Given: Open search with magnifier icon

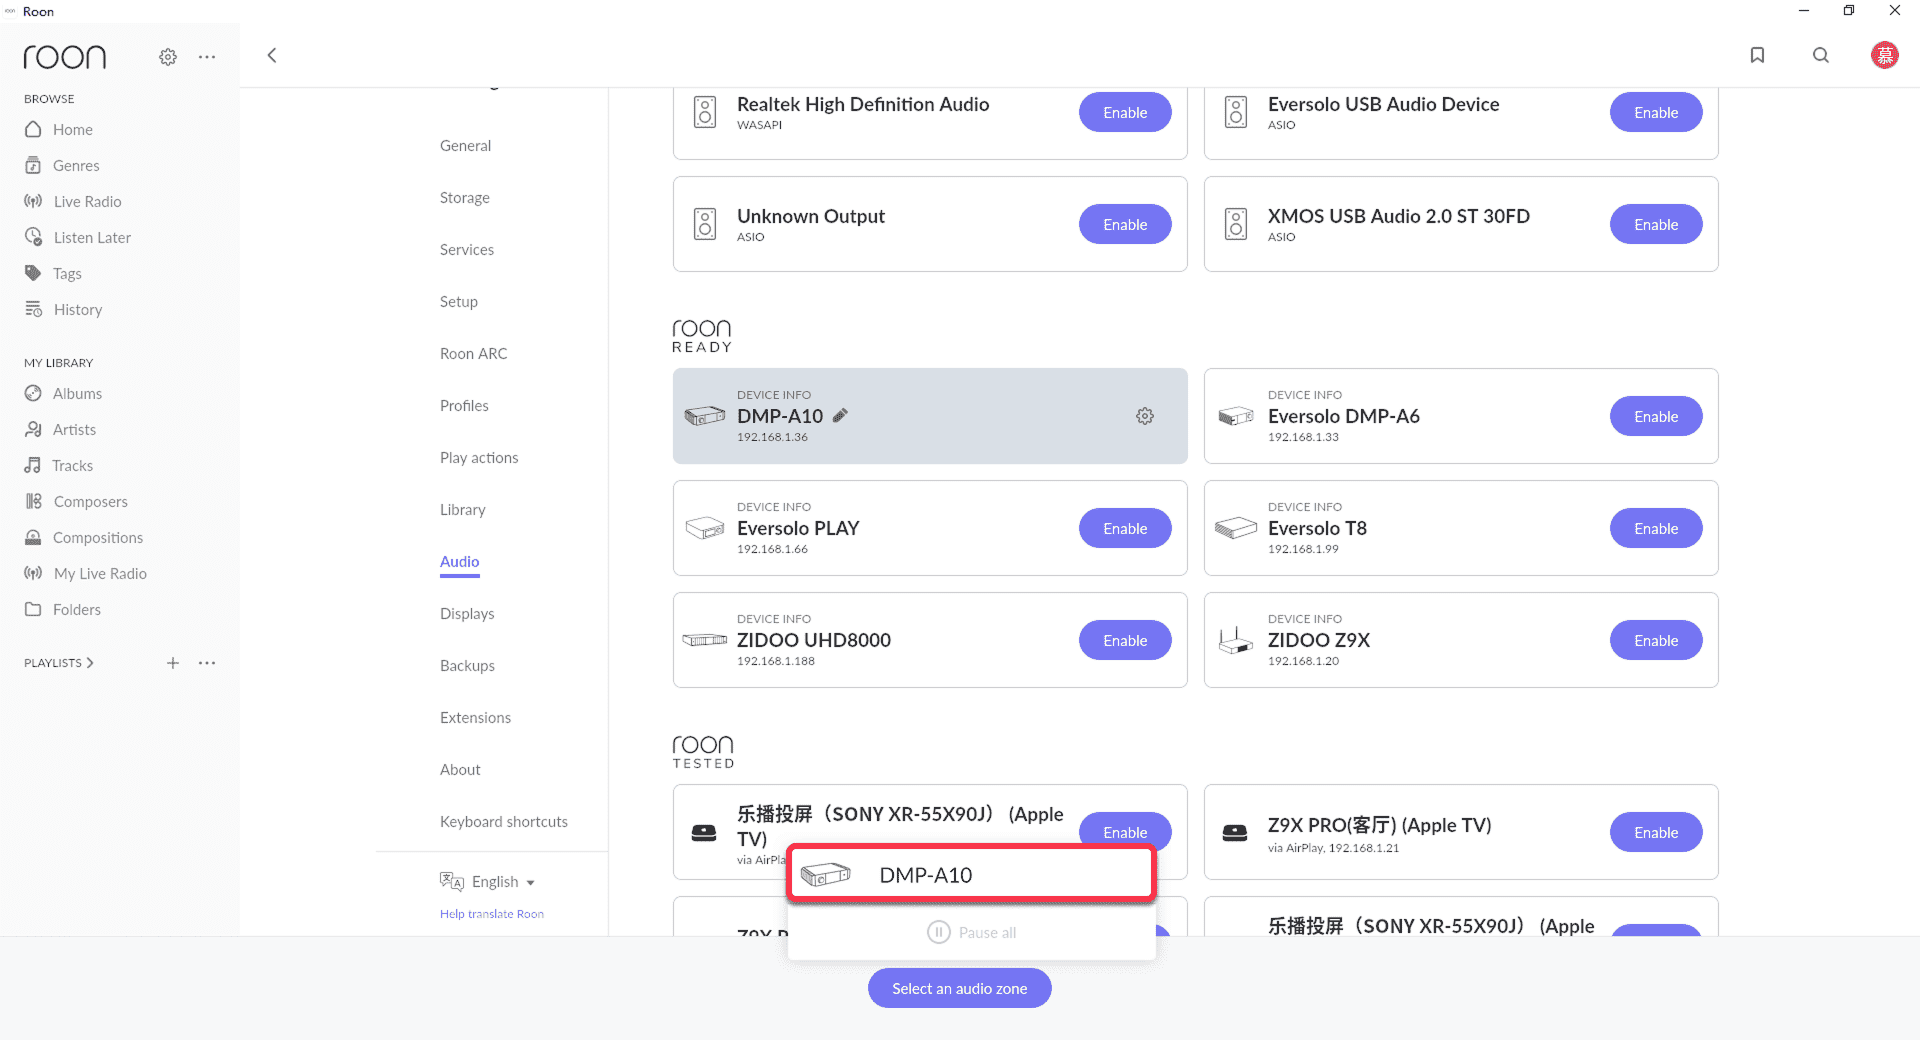Looking at the screenshot, I should (1821, 55).
